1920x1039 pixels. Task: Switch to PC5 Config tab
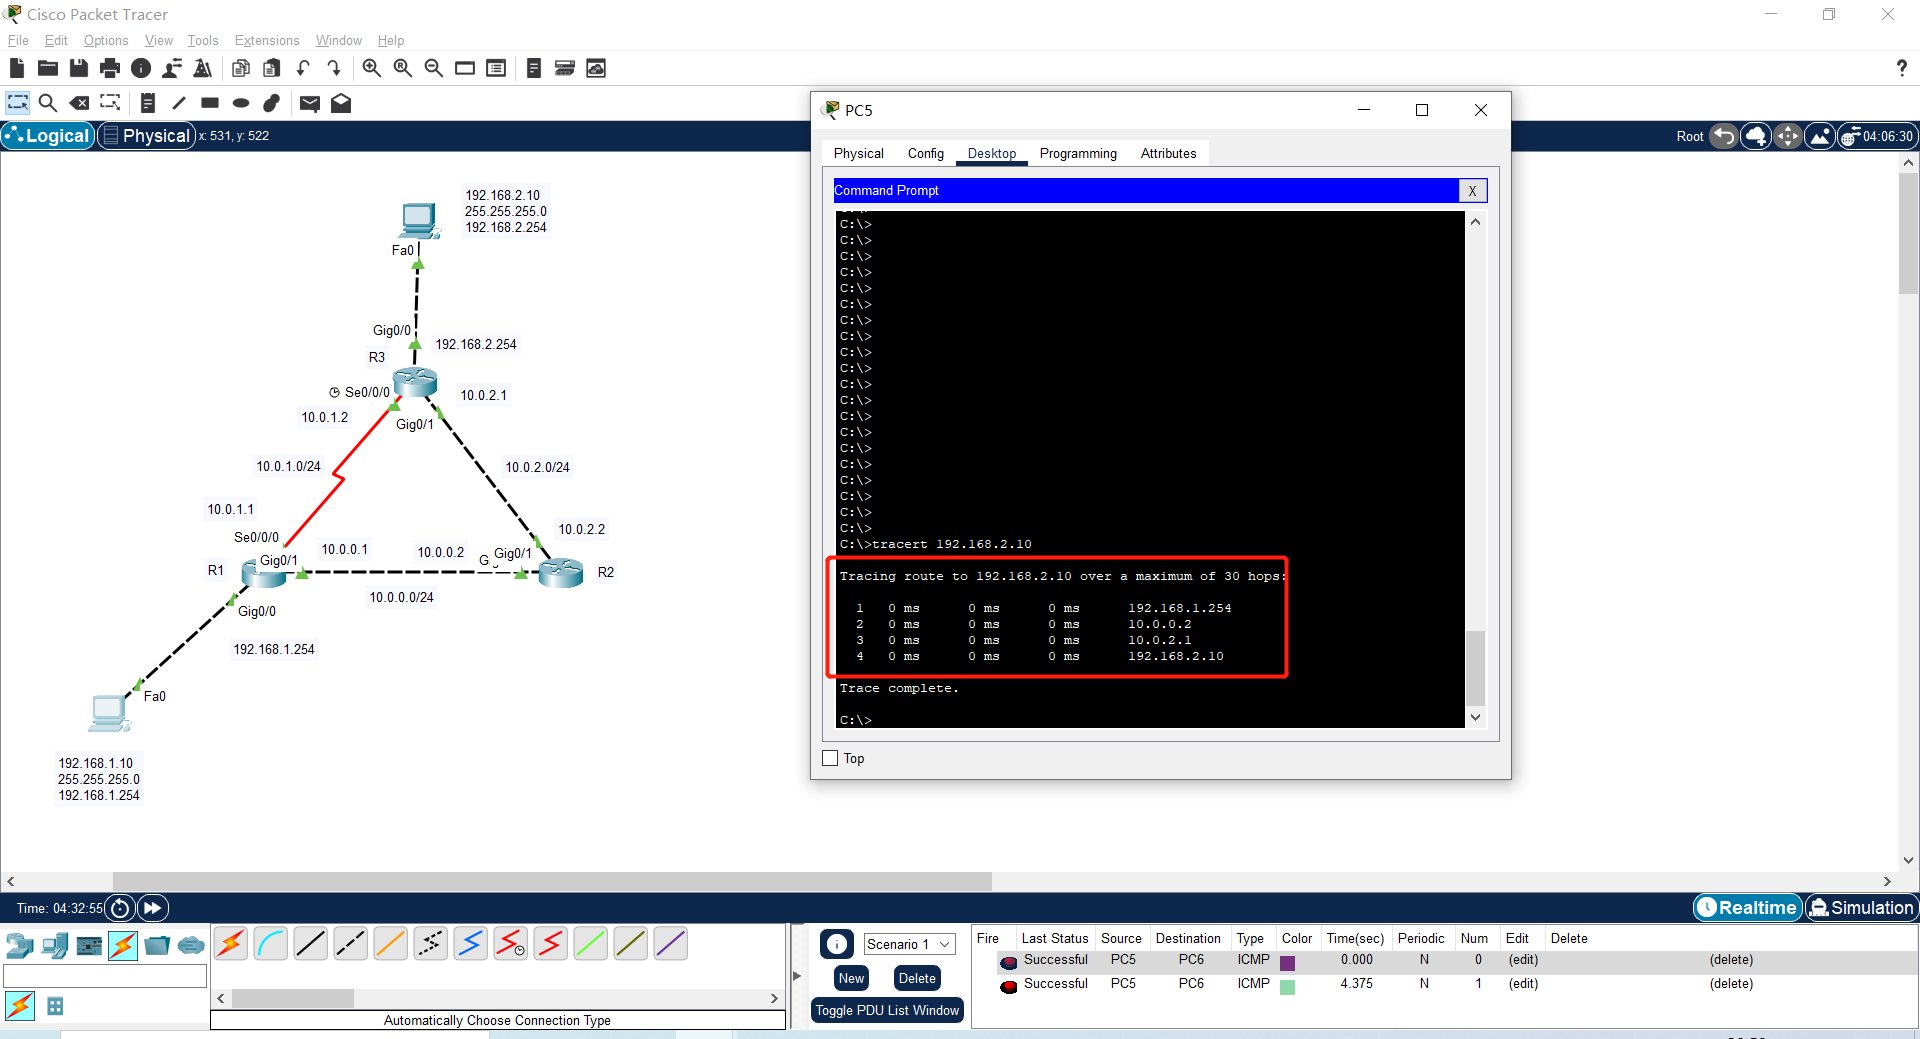(926, 153)
